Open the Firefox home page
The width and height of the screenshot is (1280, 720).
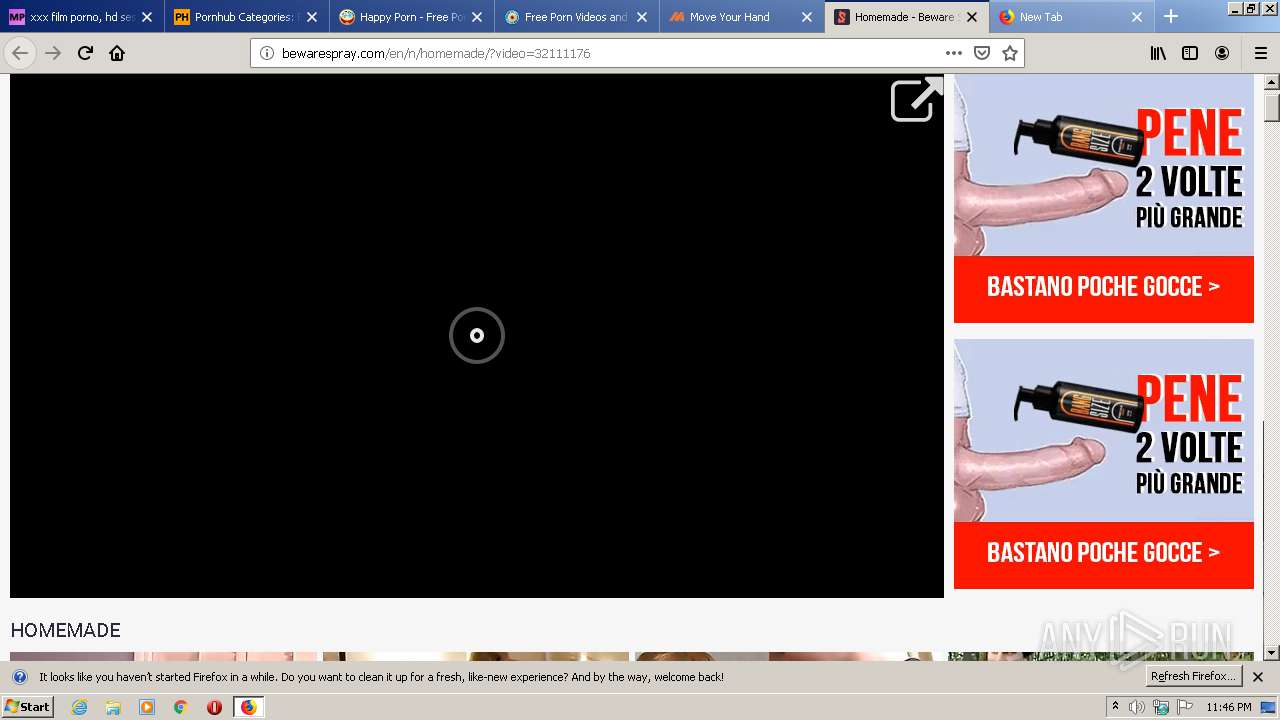click(117, 53)
